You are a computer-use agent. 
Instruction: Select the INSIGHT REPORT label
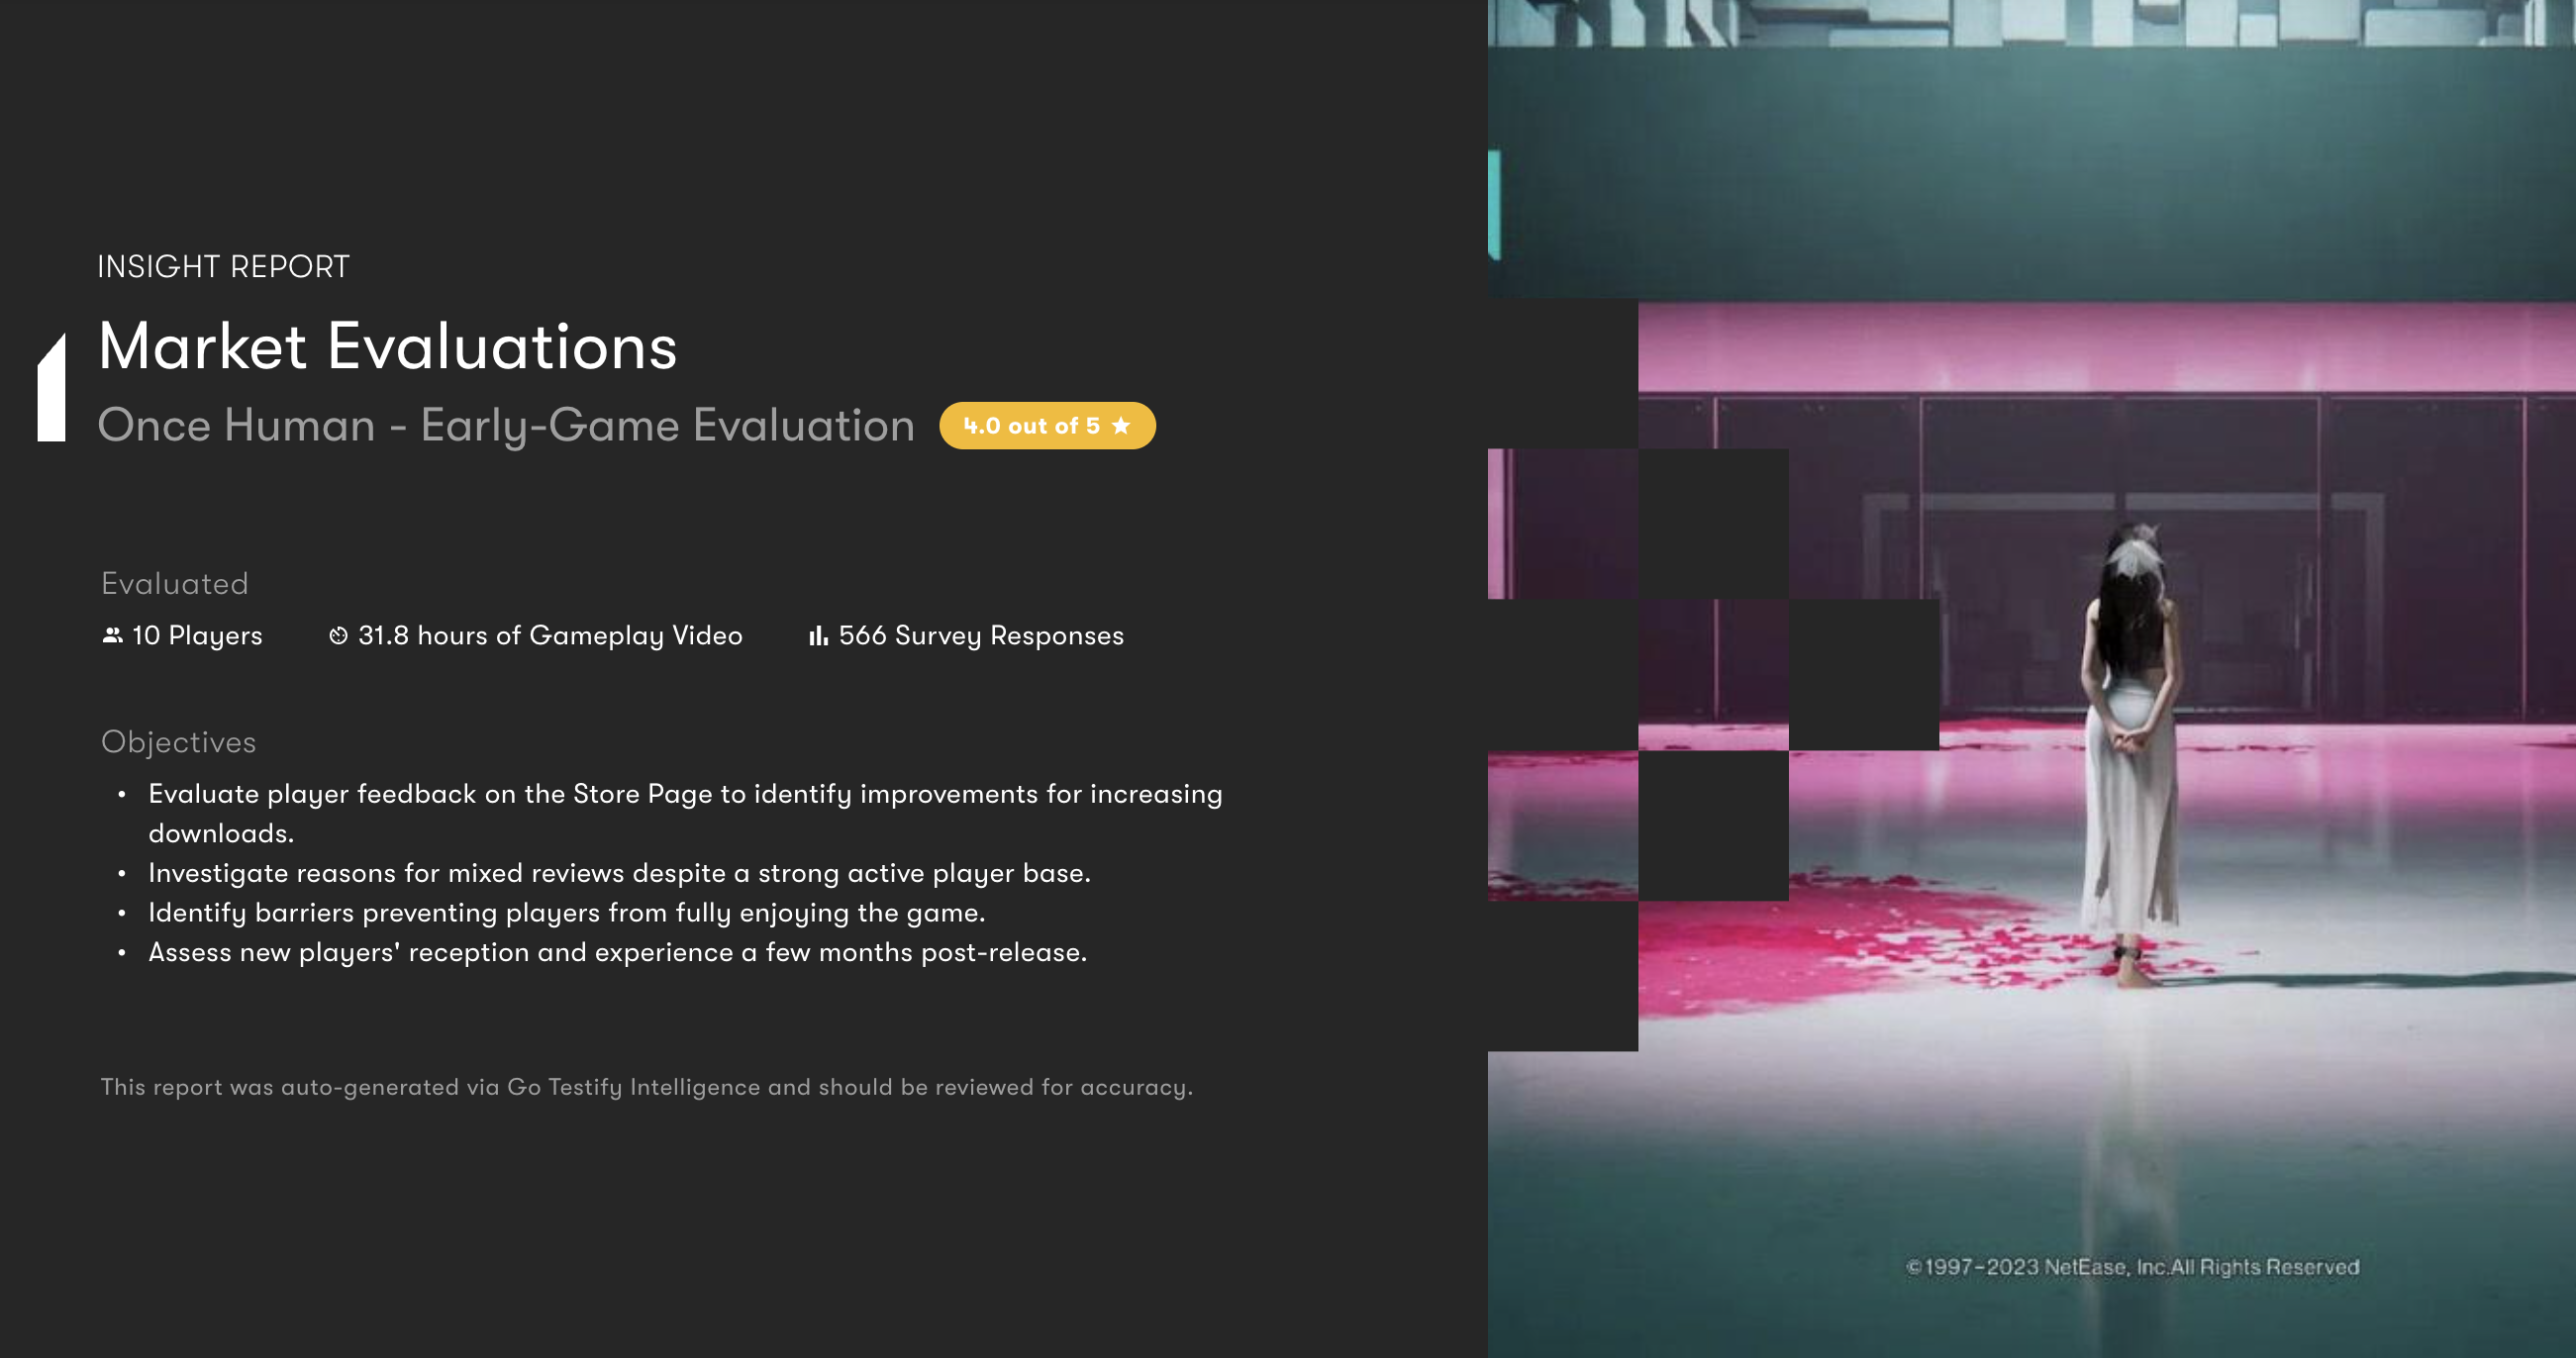click(x=223, y=267)
